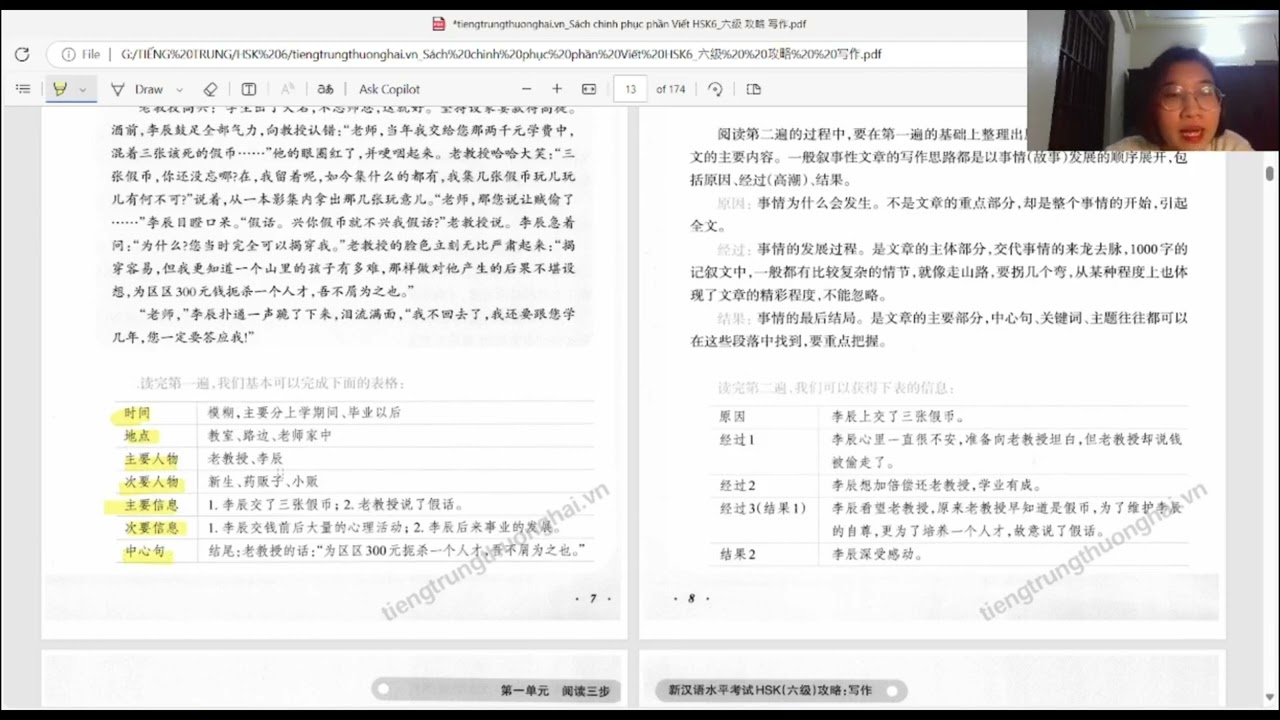Image resolution: width=1280 pixels, height=720 pixels.
Task: Click table cell 经过2
Action: pyautogui.click(x=736, y=485)
